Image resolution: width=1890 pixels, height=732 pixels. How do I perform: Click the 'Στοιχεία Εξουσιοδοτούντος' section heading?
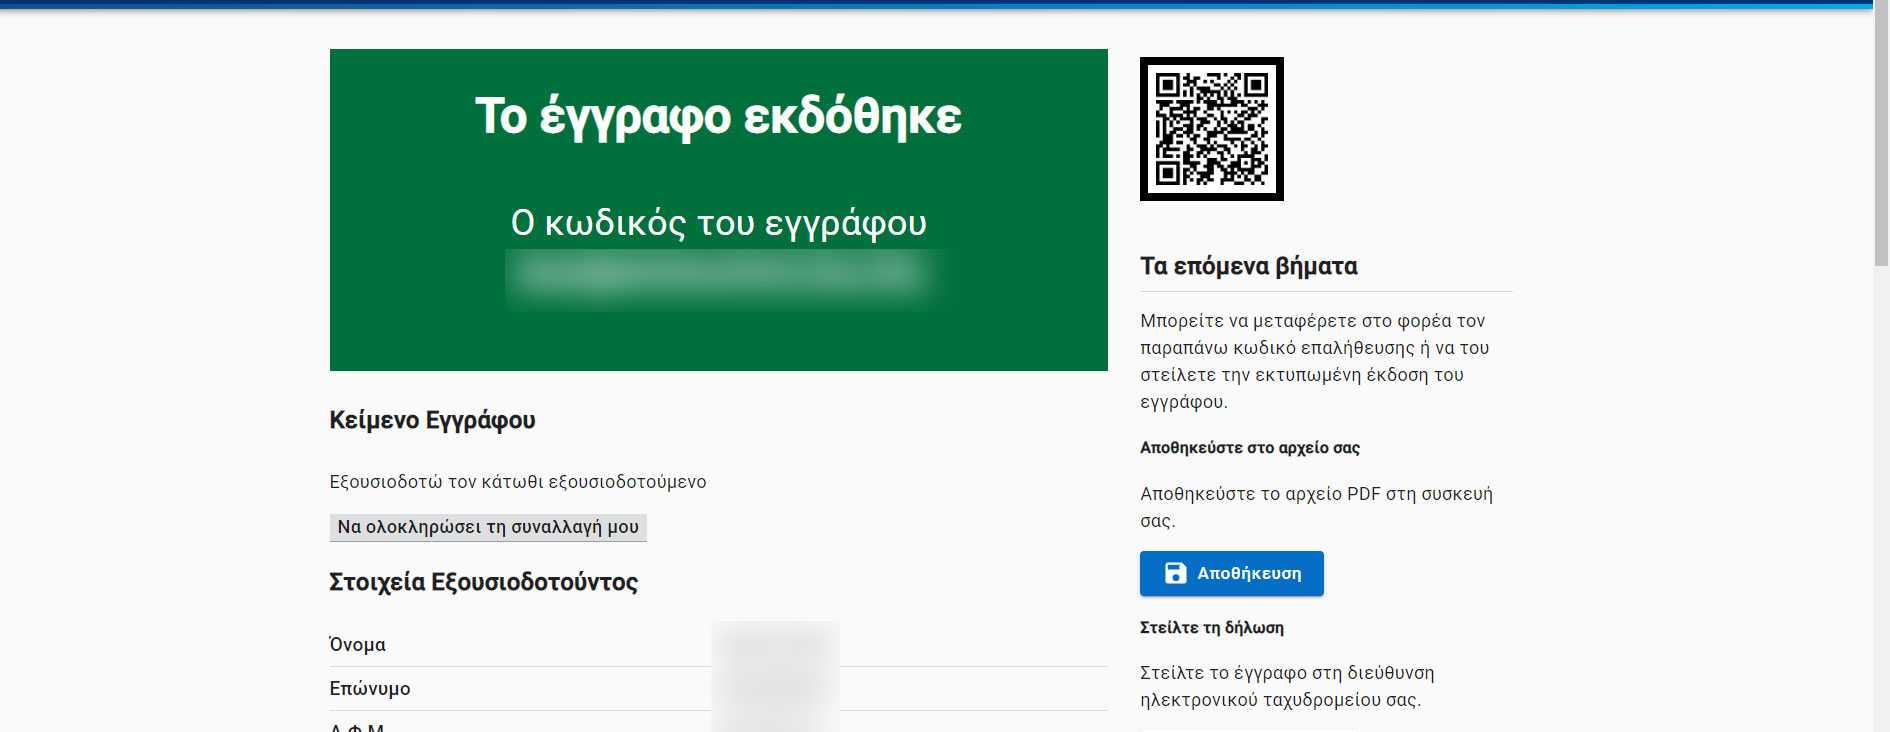[x=483, y=582]
